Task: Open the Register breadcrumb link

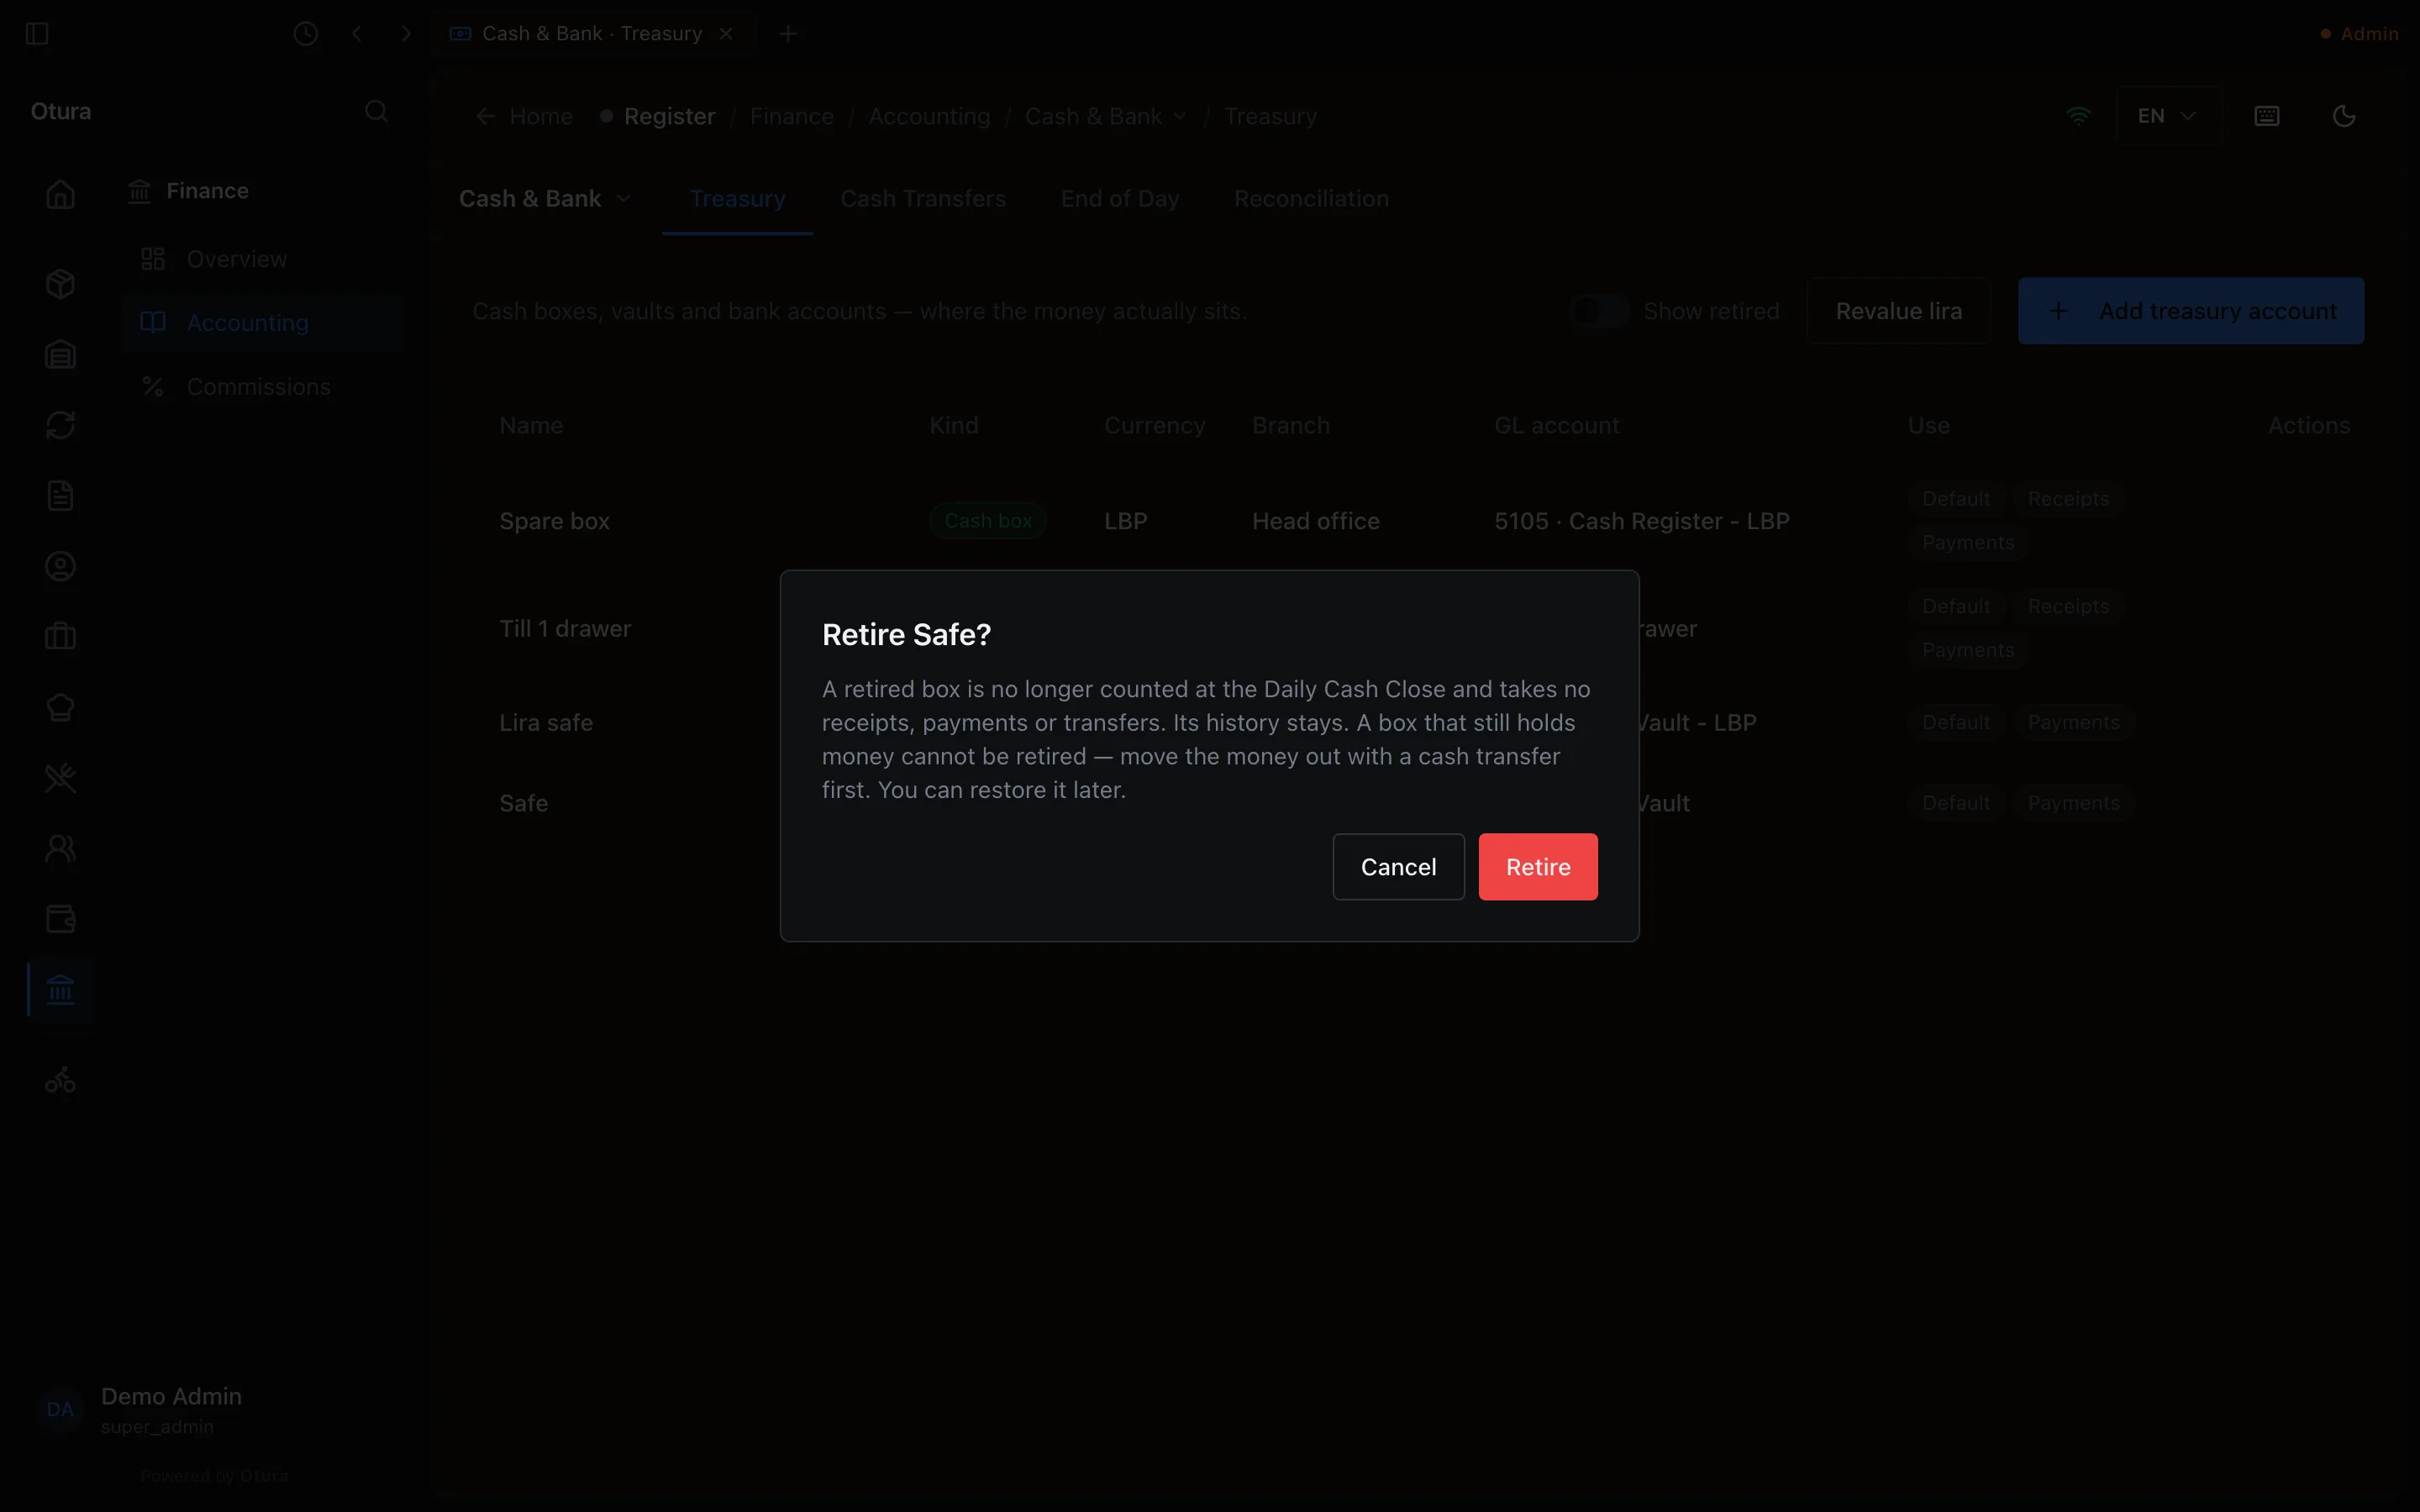Action: tap(658, 116)
